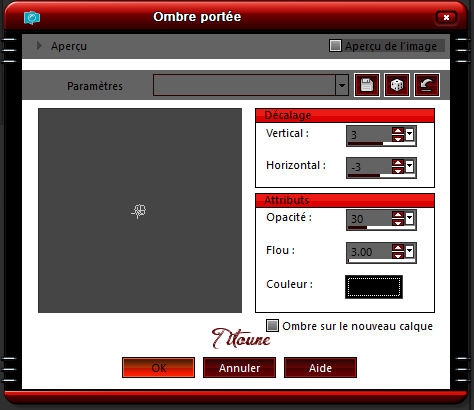Decrease the Horizontal offset with down arrow
Image resolution: width=474 pixels, height=410 pixels.
tap(398, 170)
